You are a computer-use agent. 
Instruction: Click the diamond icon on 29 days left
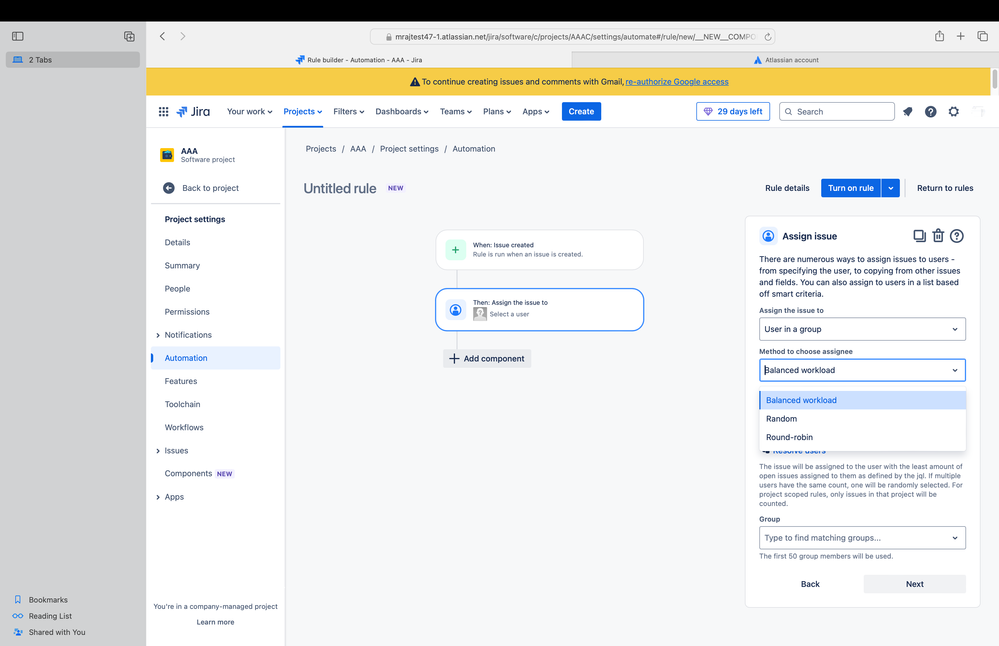coord(708,111)
